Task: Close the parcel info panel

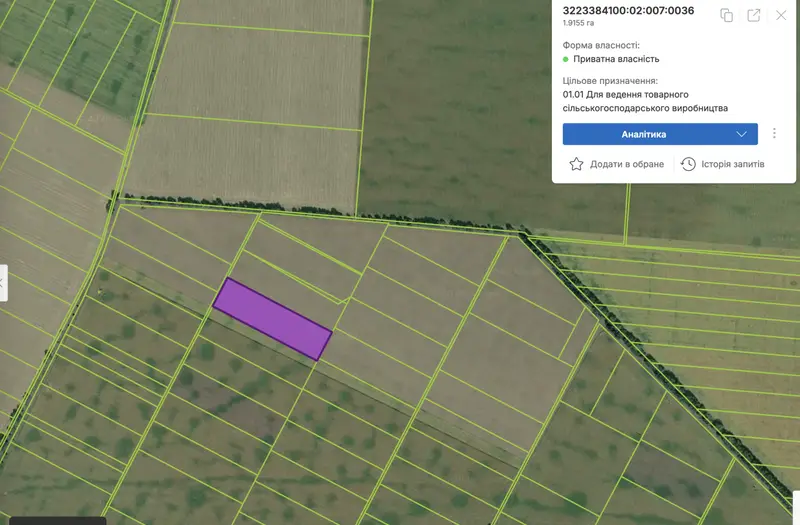Action: [781, 15]
